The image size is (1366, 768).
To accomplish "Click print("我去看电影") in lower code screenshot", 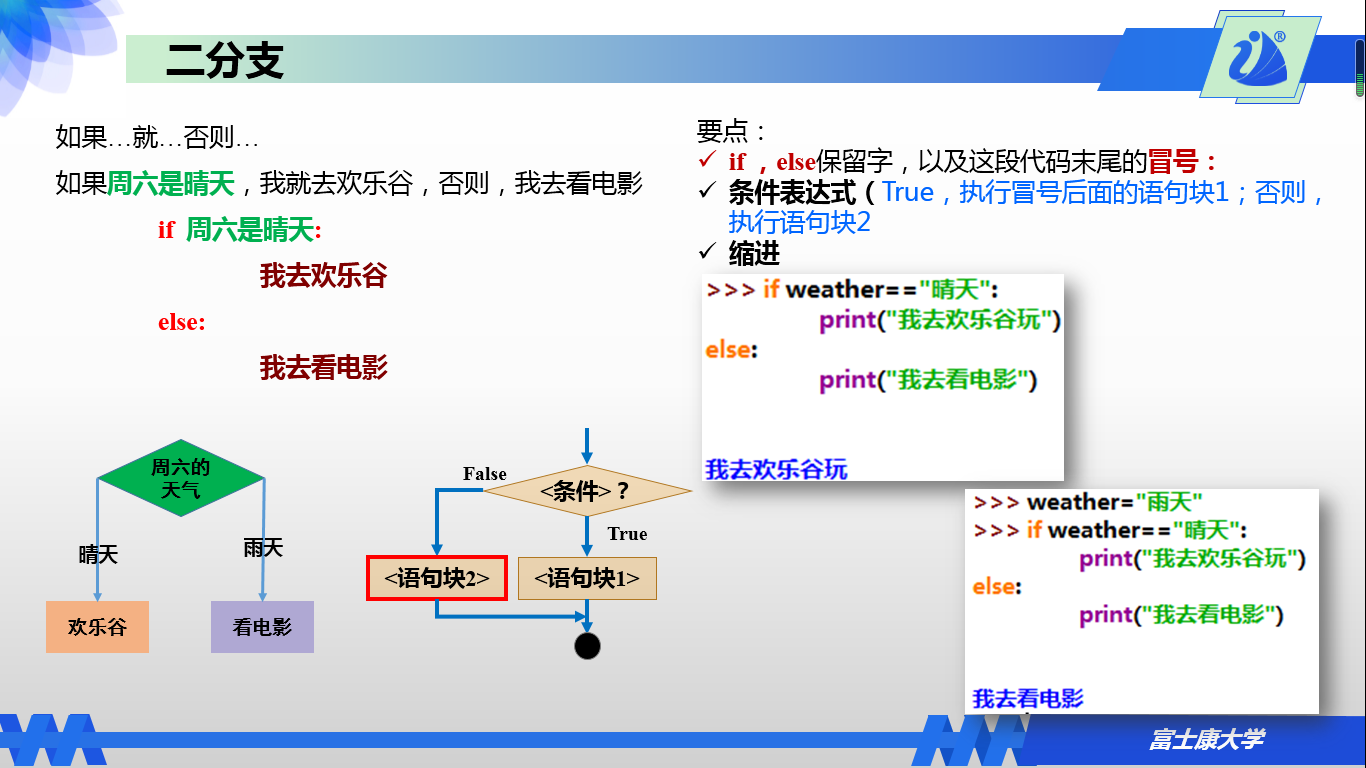I will pos(1181,614).
